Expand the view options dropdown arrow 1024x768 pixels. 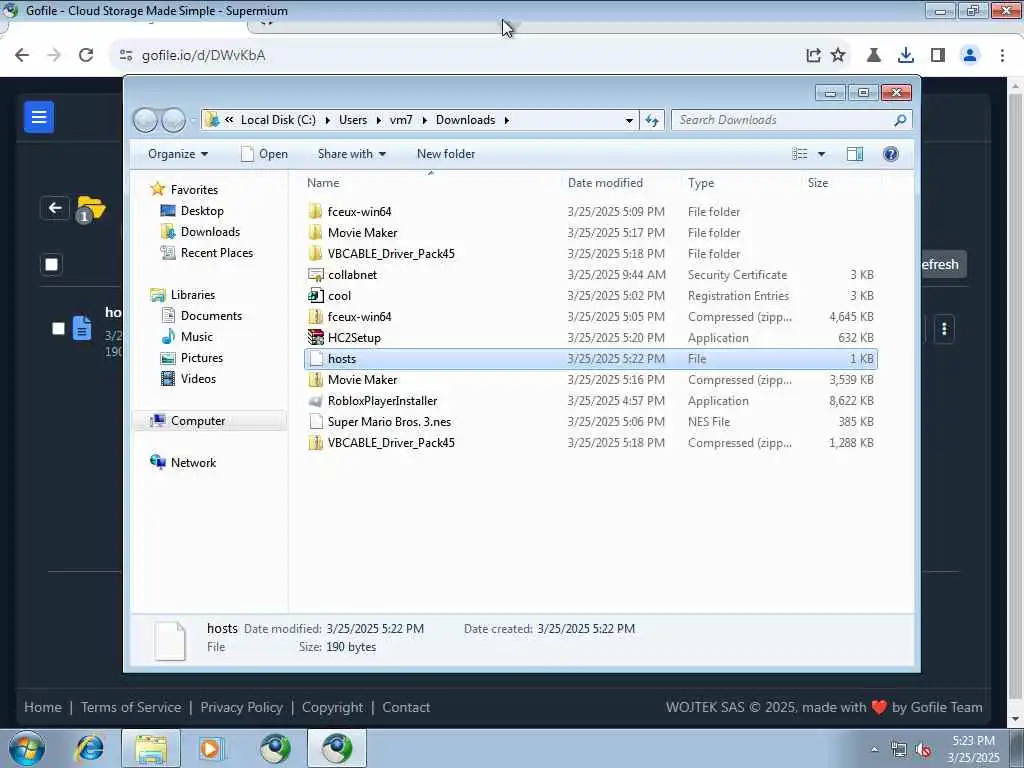(822, 154)
